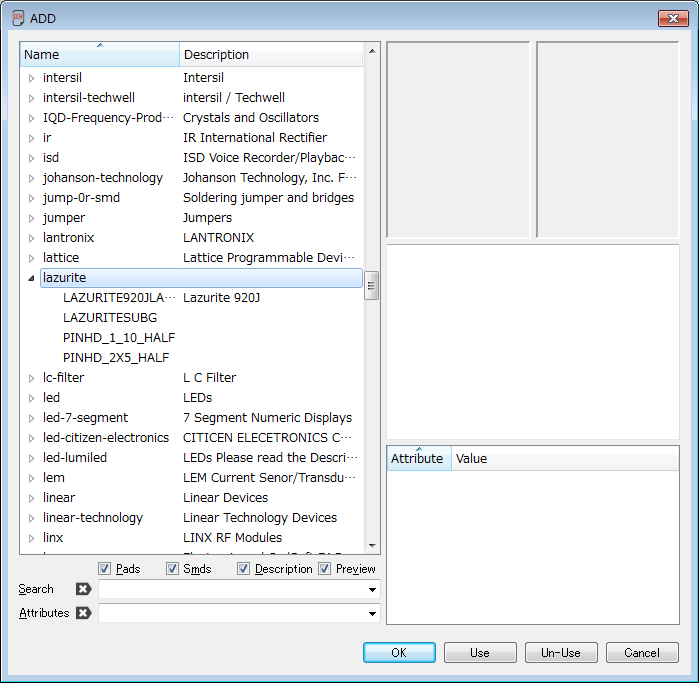Clear the Attributes field with X icon

[x=84, y=613]
